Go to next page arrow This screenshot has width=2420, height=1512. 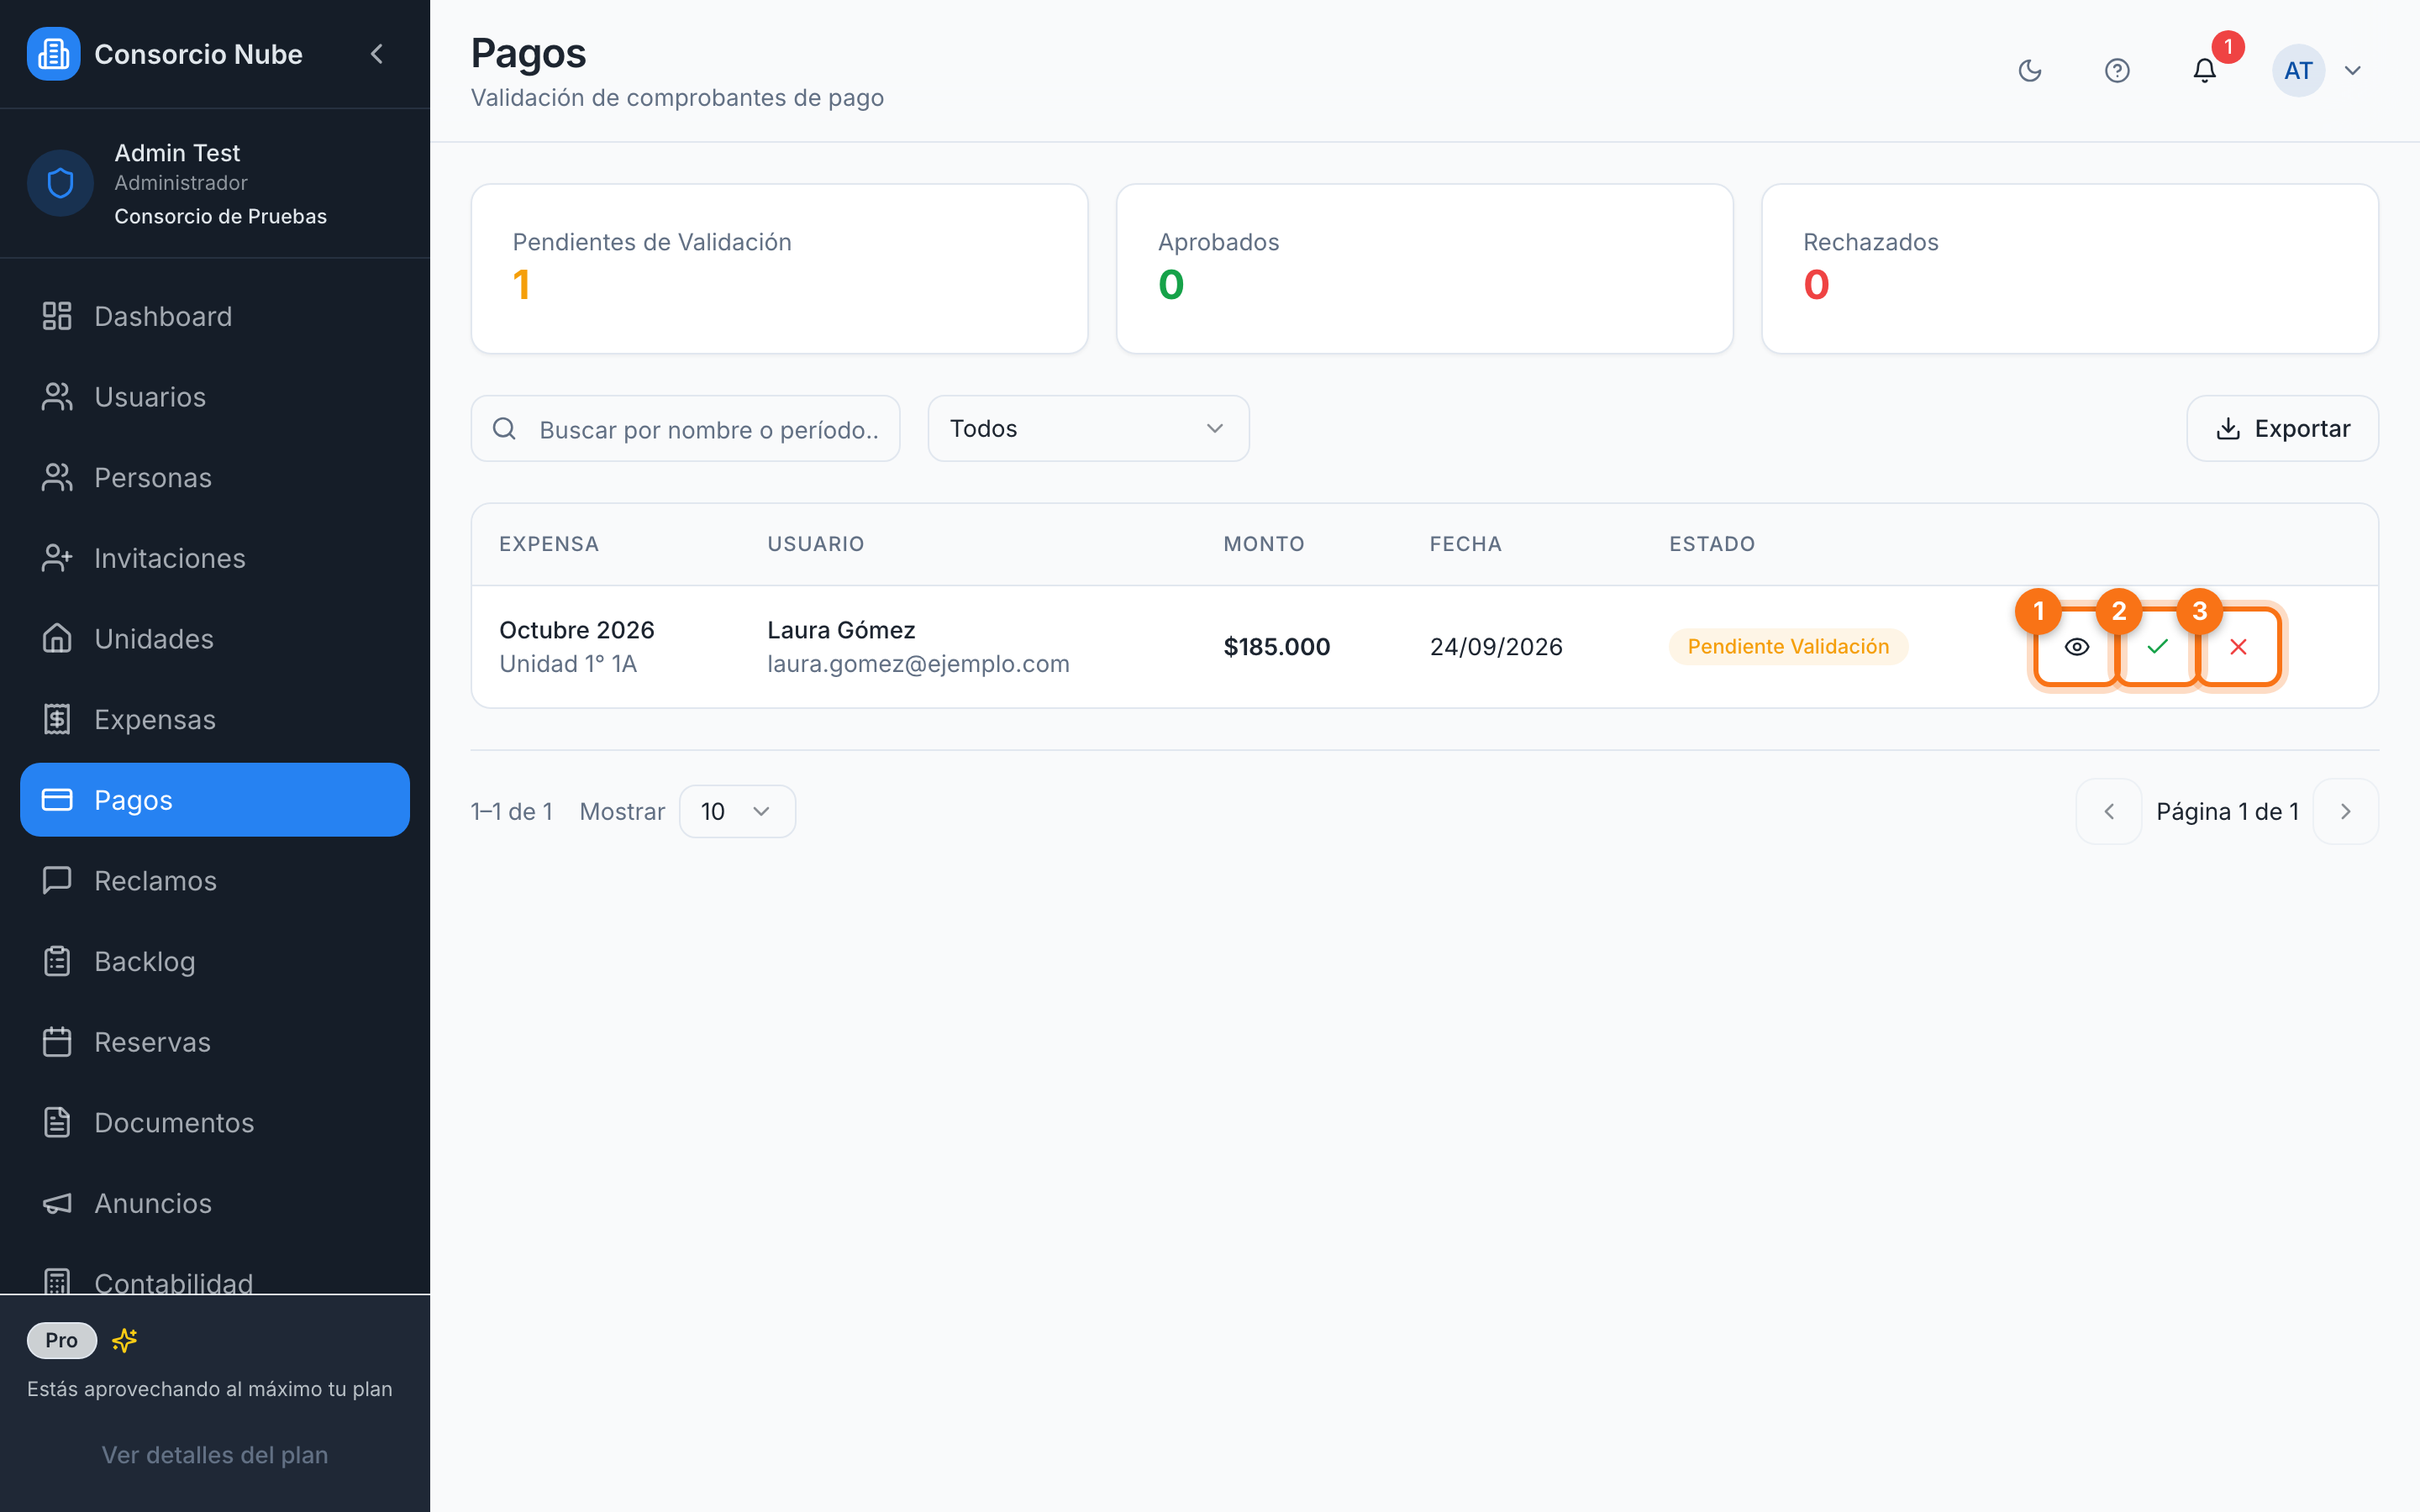pos(2345,811)
